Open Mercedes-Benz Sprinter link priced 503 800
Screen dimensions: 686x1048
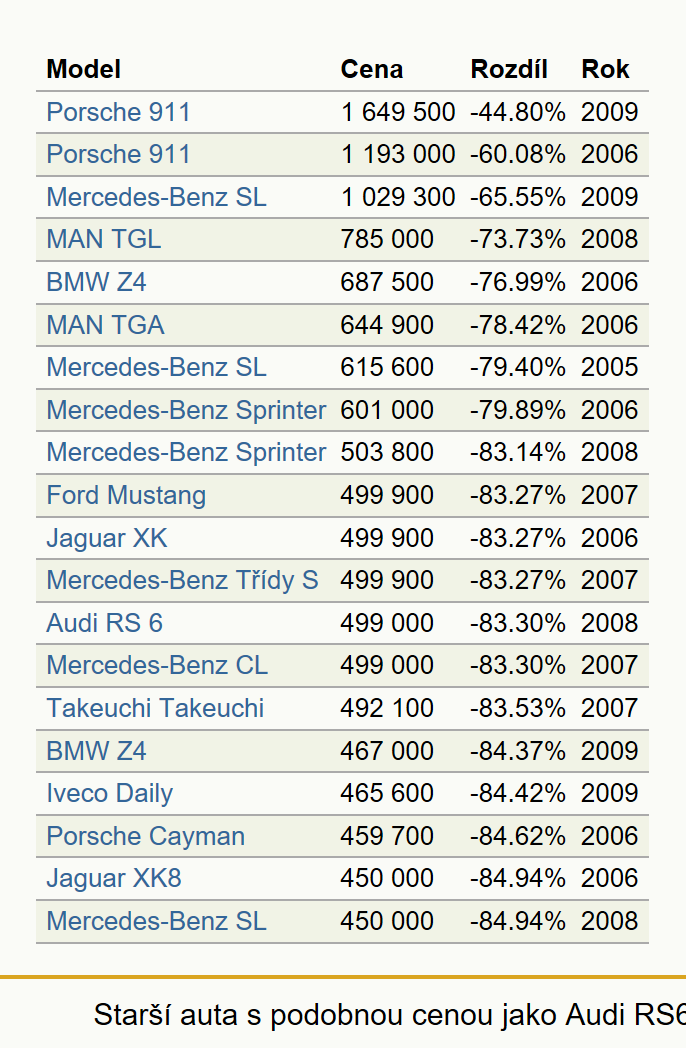pos(187,452)
